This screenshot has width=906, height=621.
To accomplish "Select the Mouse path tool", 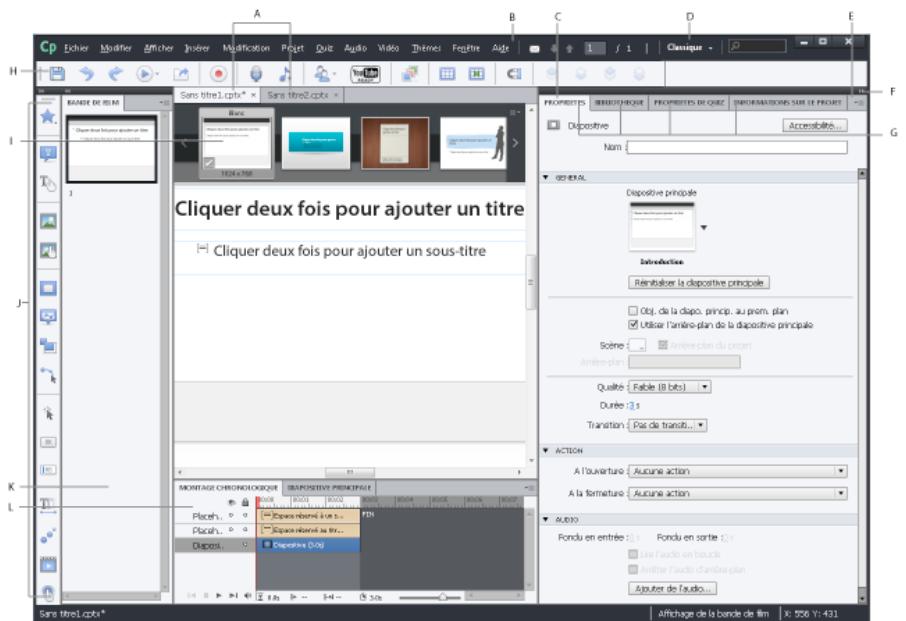I will pyautogui.click(x=49, y=375).
